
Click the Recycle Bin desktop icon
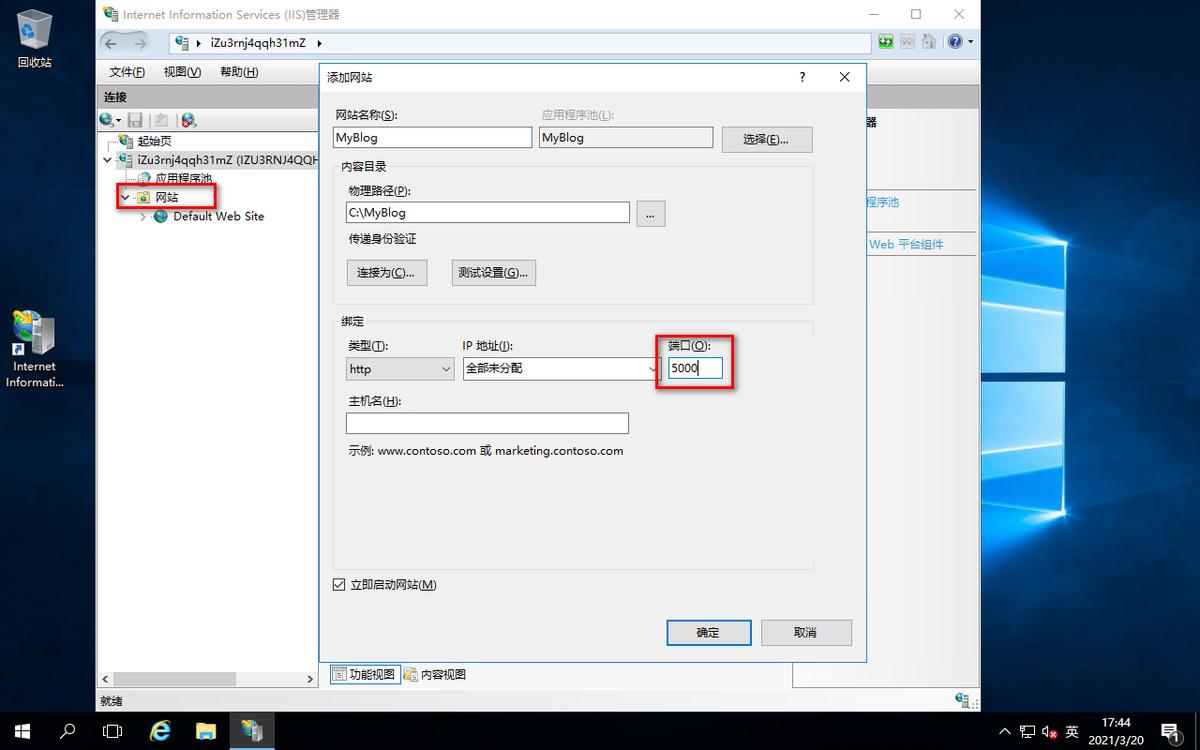(35, 38)
